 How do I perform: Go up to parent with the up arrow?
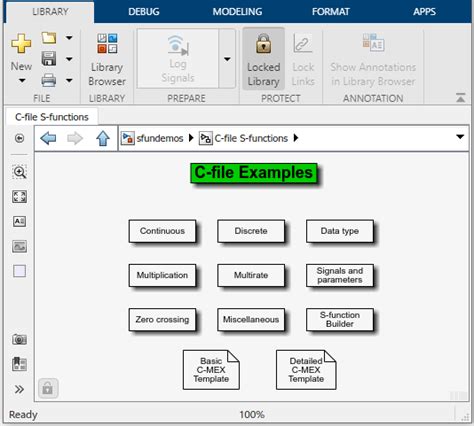coord(103,138)
